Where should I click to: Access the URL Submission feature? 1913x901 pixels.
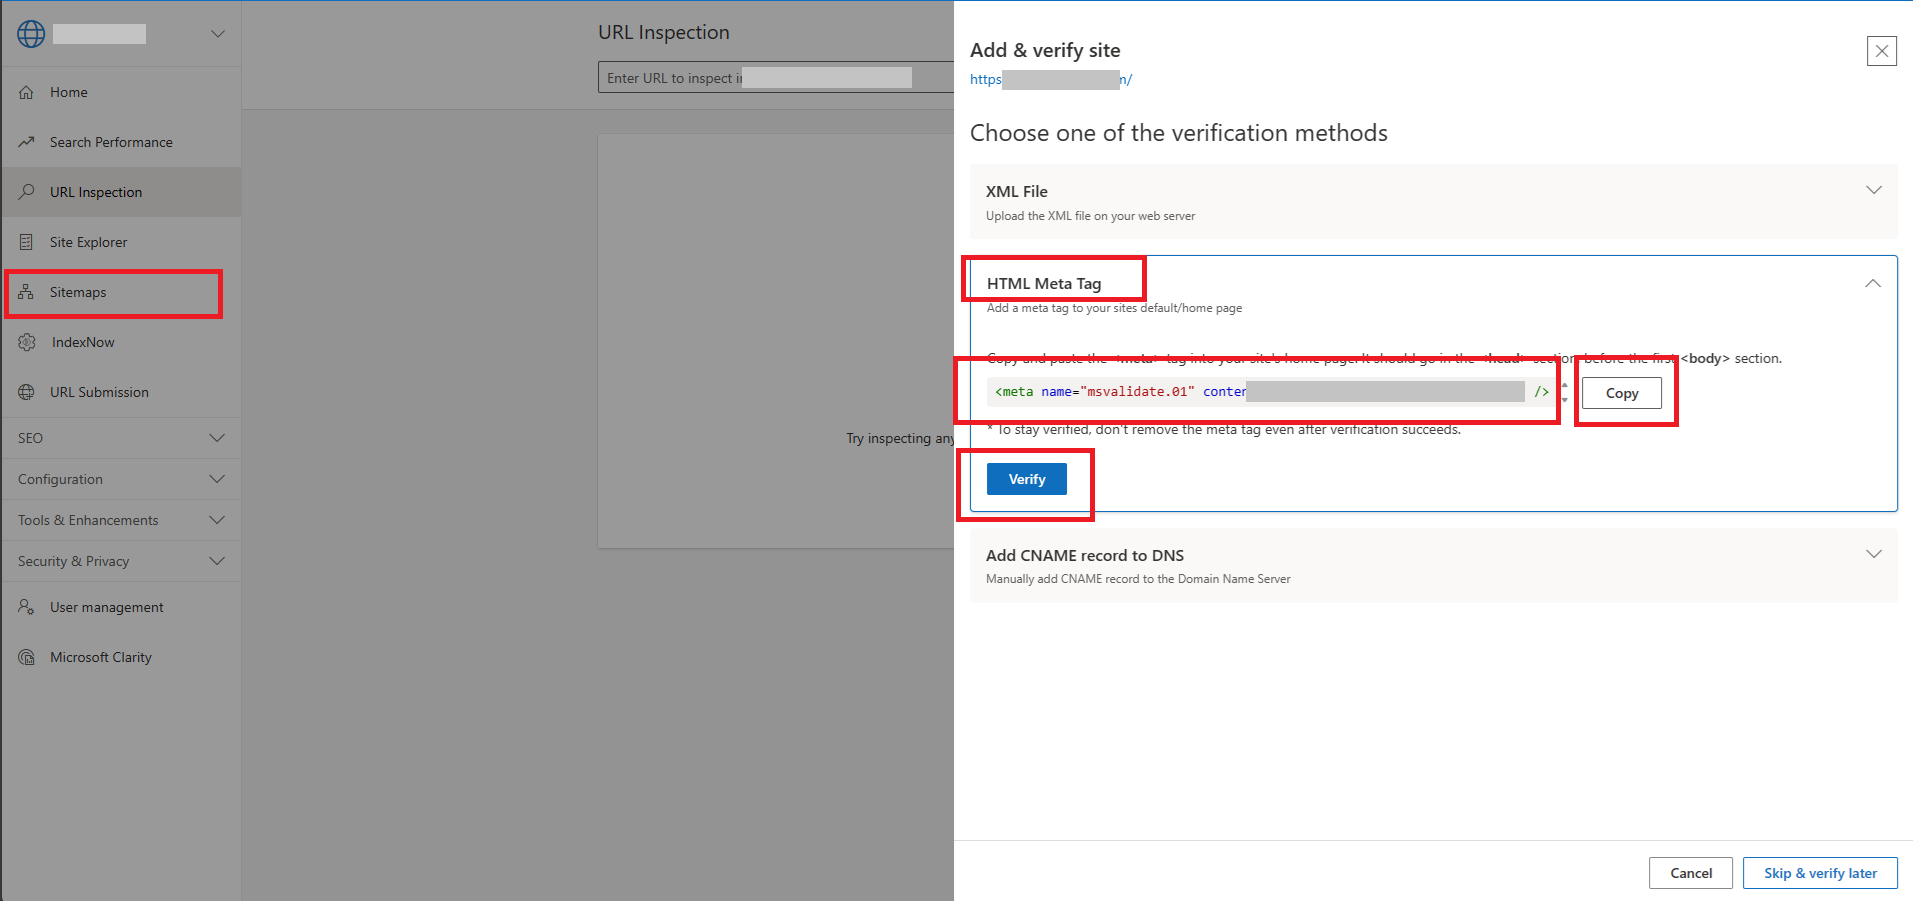point(98,391)
